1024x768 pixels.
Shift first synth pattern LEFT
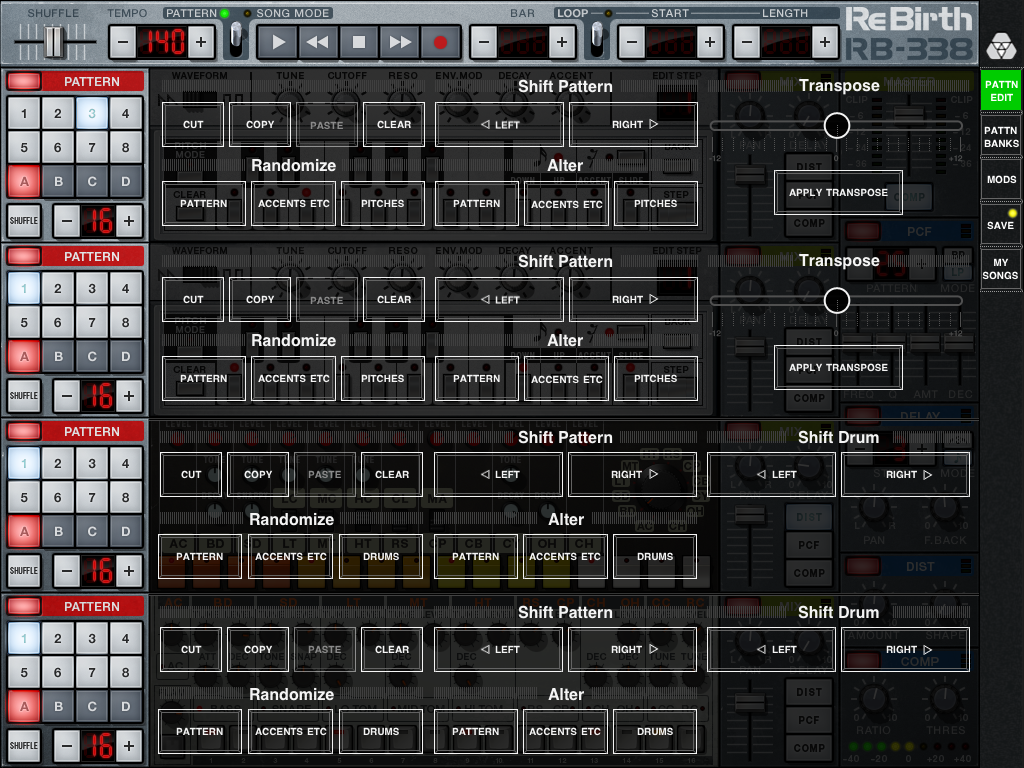(x=500, y=124)
